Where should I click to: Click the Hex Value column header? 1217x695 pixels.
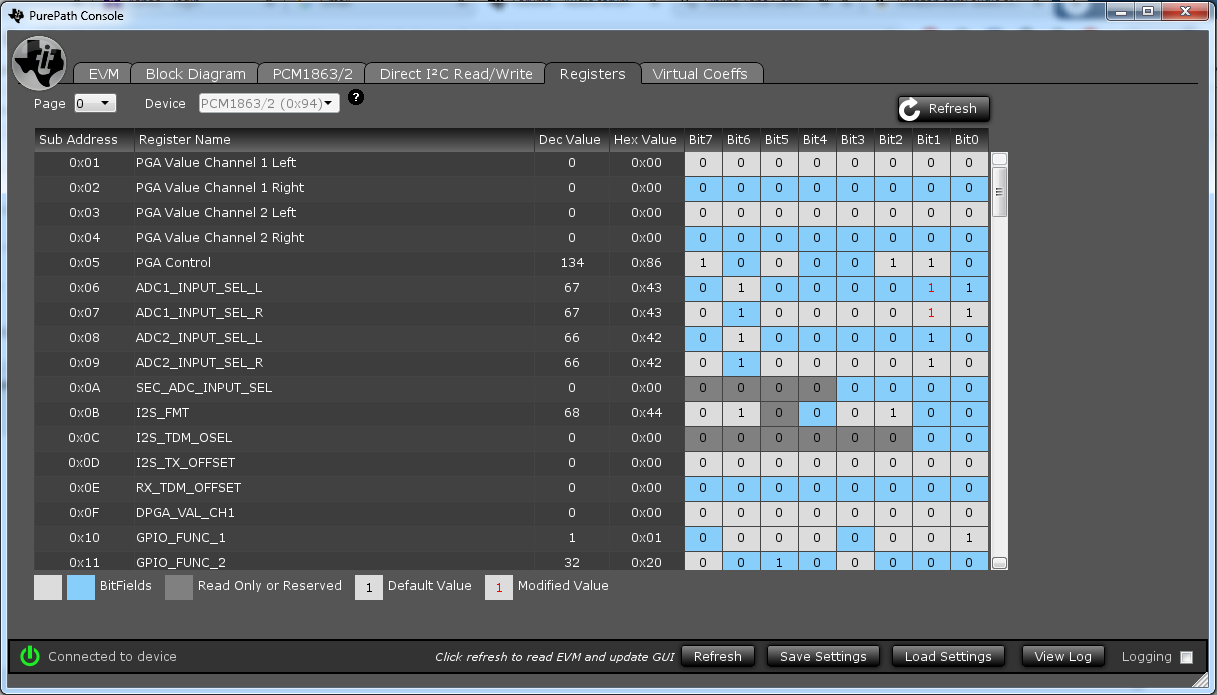click(x=646, y=140)
